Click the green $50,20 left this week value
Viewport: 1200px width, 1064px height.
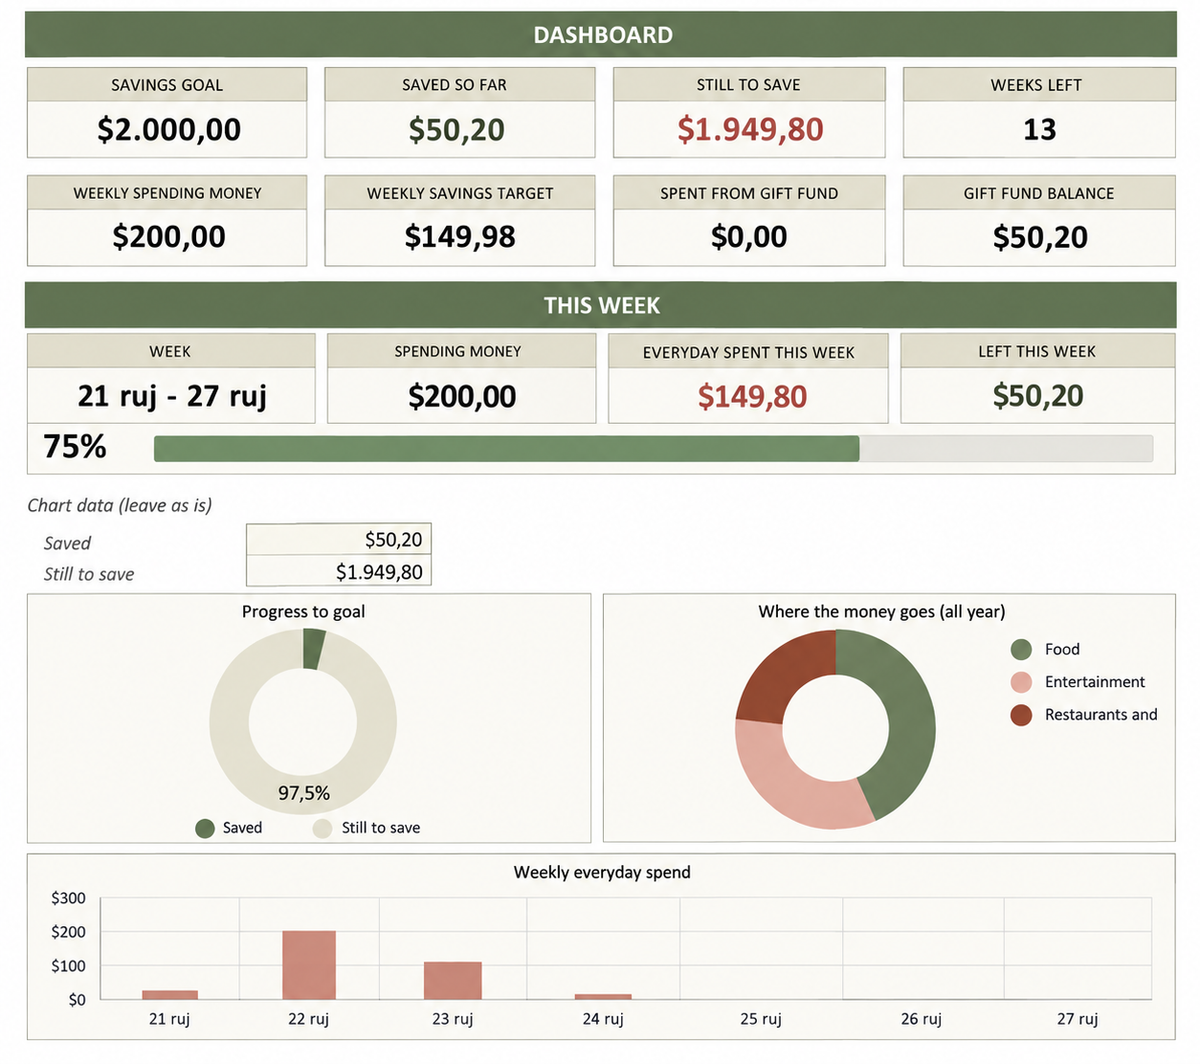(1038, 396)
